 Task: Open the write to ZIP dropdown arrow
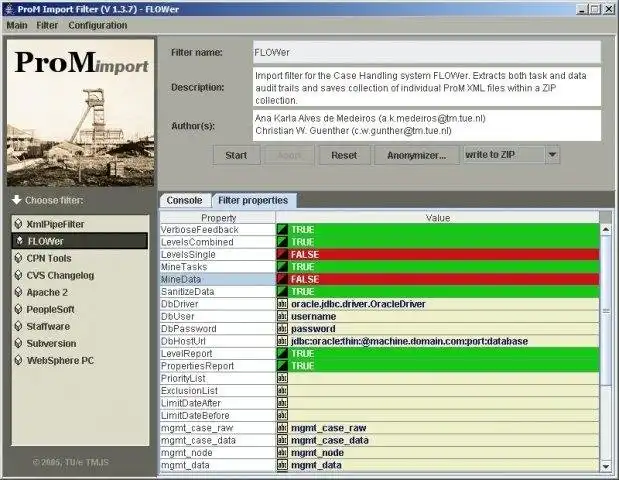pos(552,155)
